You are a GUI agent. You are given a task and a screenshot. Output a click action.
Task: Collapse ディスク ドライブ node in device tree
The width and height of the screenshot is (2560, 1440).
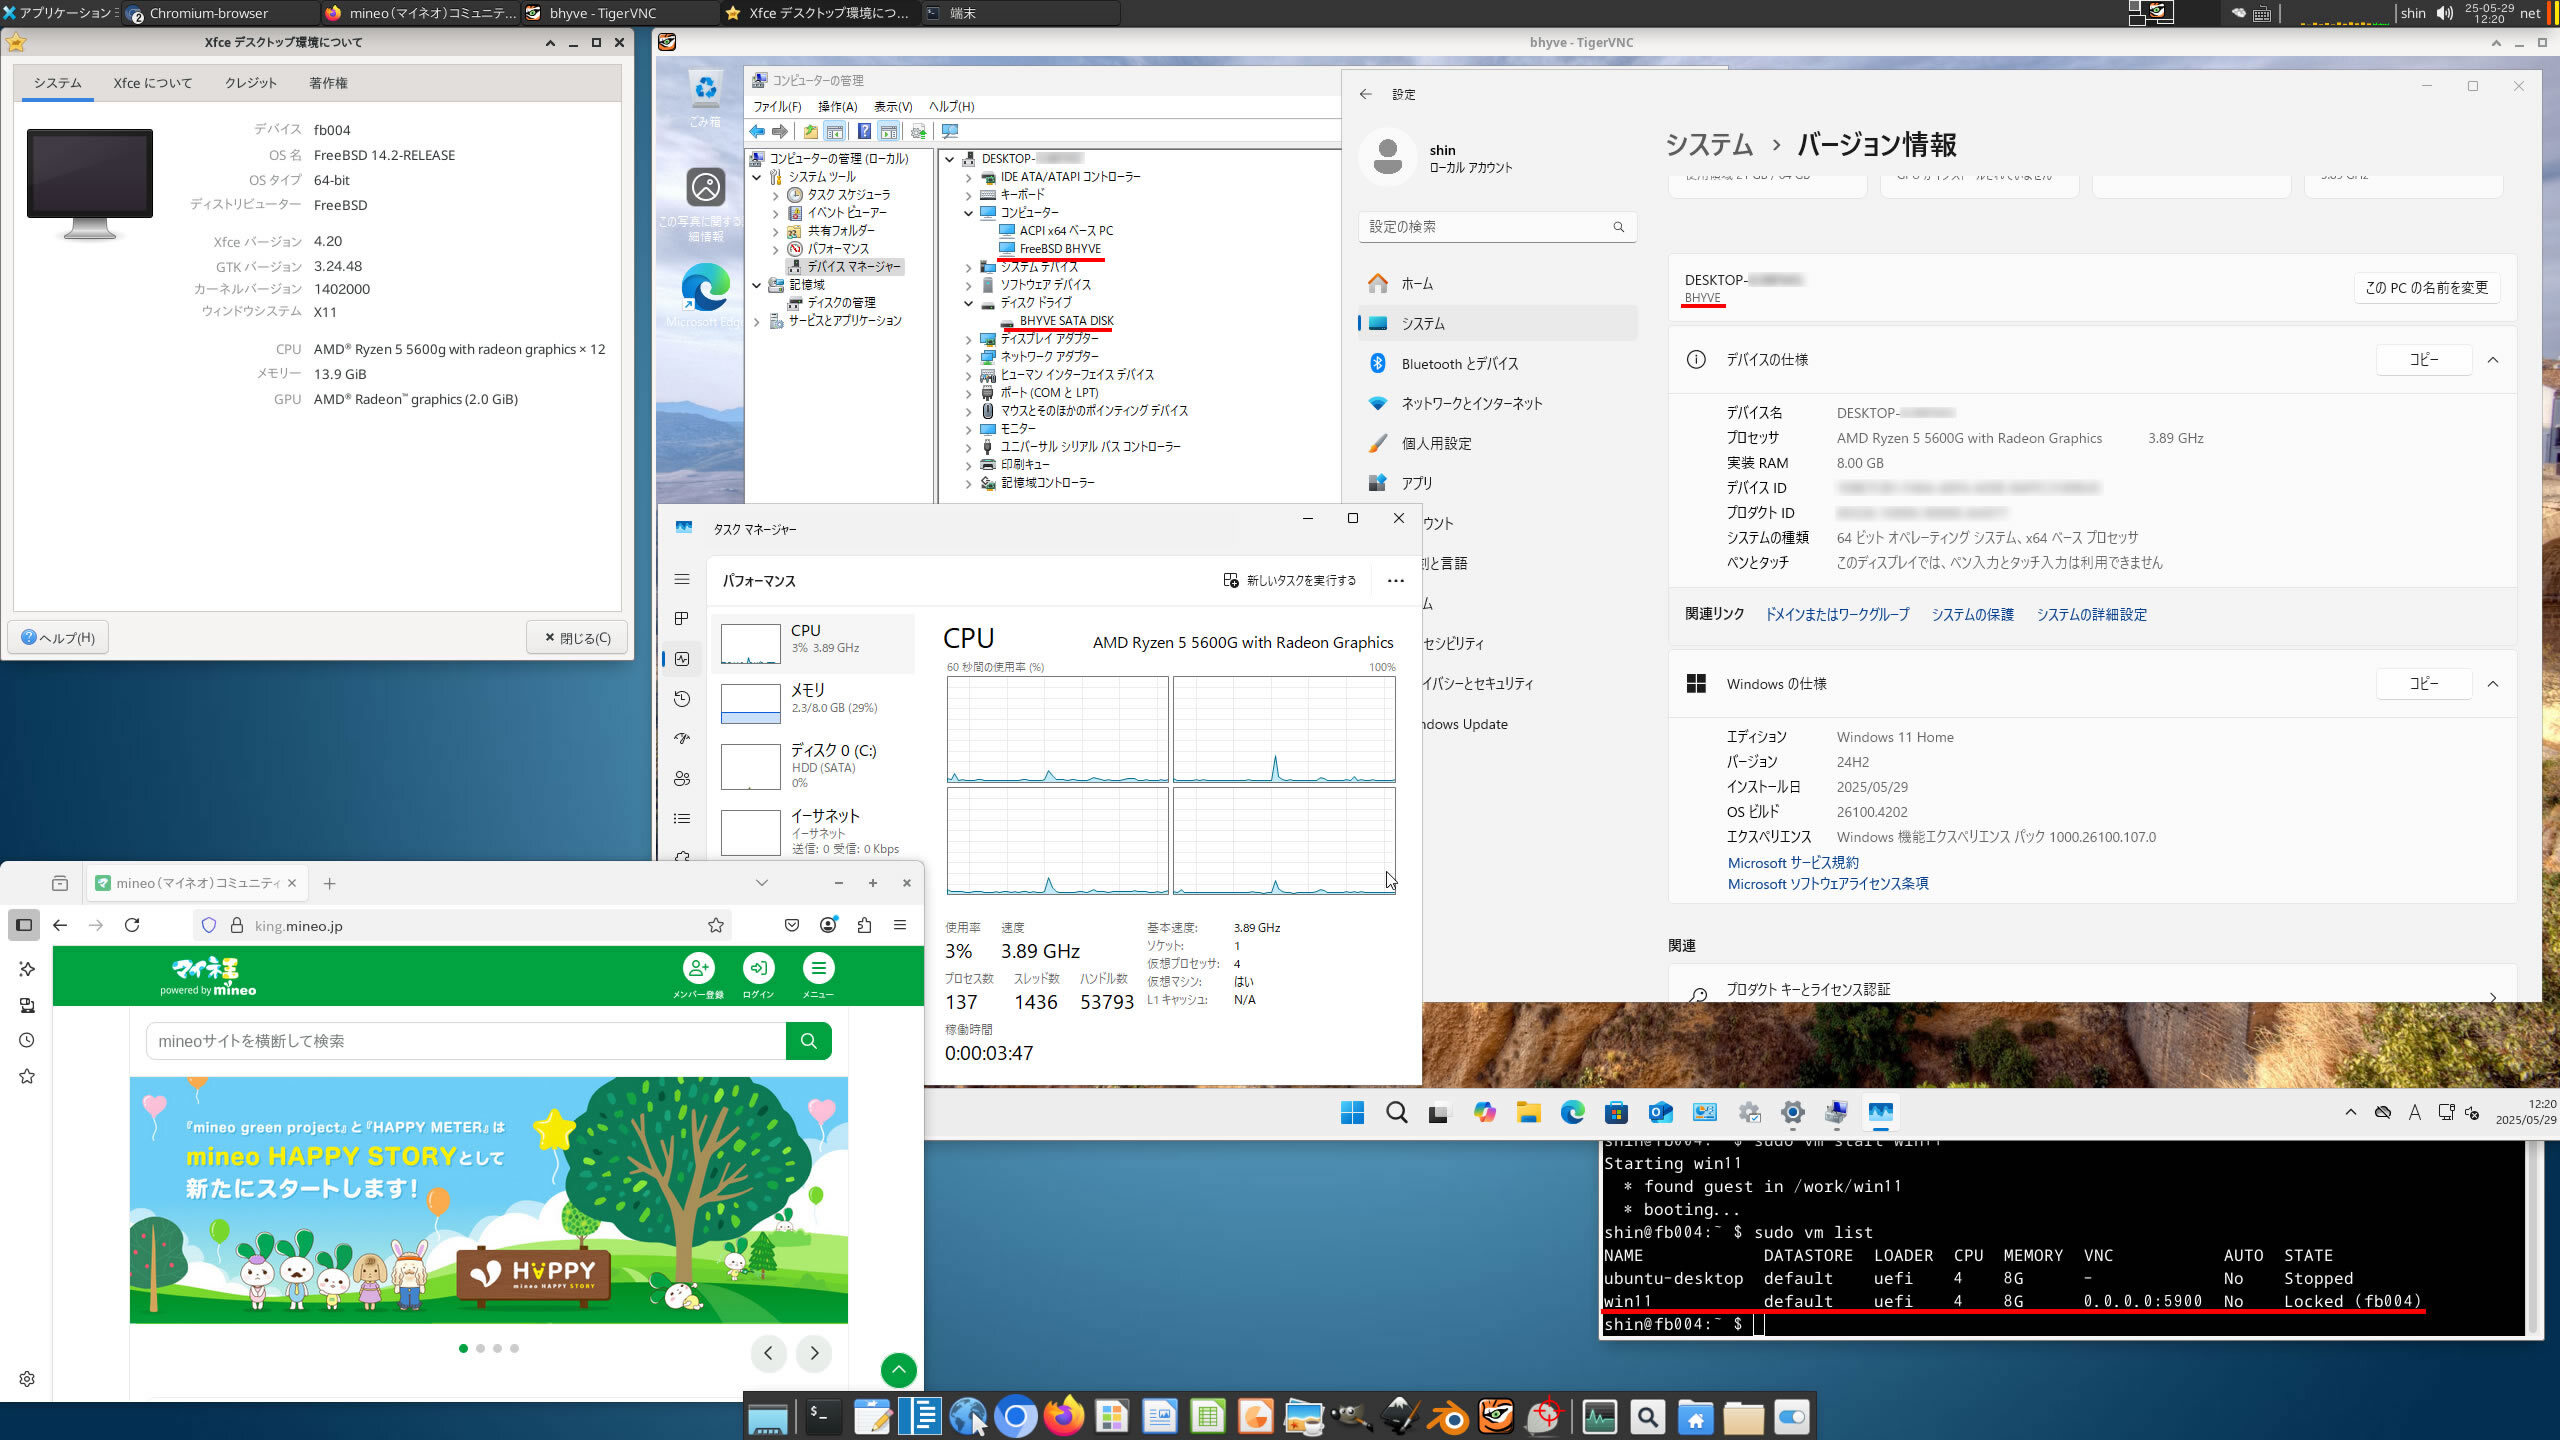[x=968, y=303]
